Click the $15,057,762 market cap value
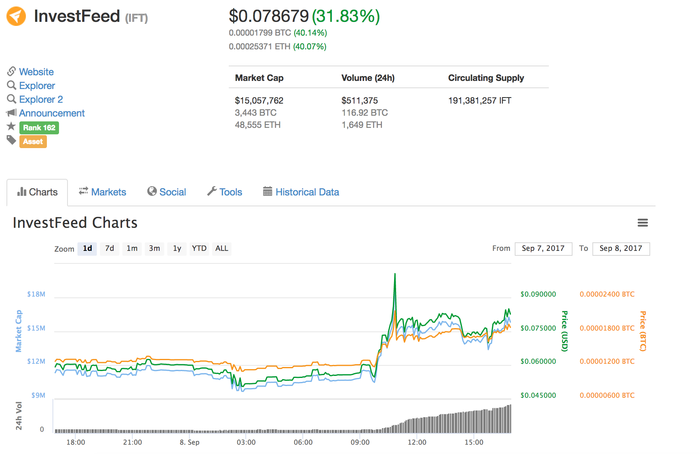The height and width of the screenshot is (454, 700). coord(259,101)
